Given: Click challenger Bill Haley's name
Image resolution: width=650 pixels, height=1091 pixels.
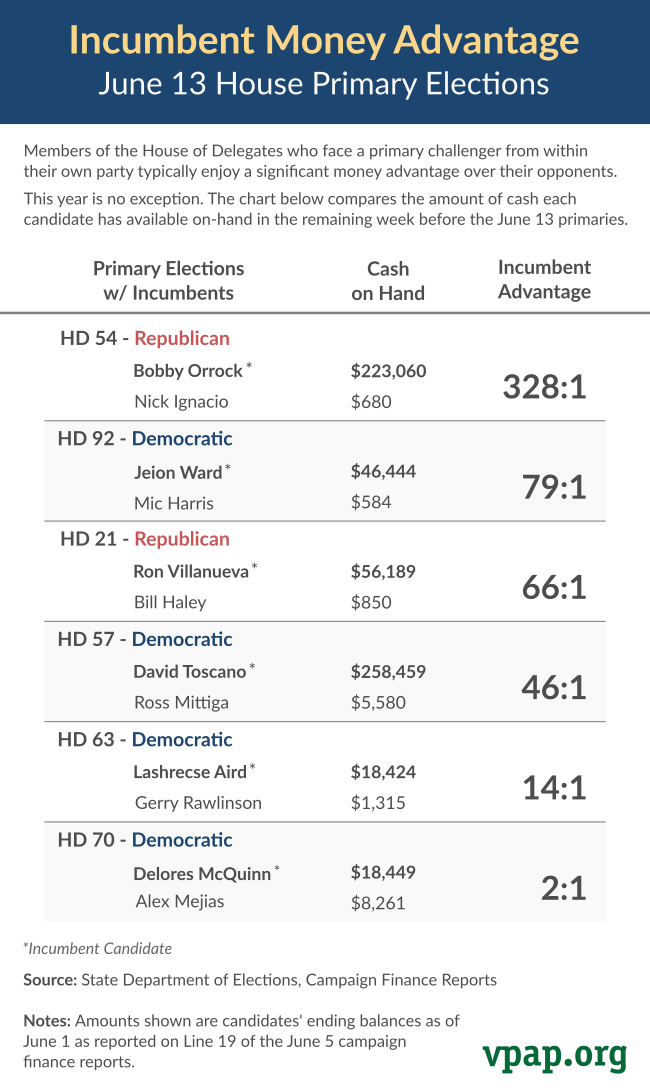Looking at the screenshot, I should (x=170, y=602).
